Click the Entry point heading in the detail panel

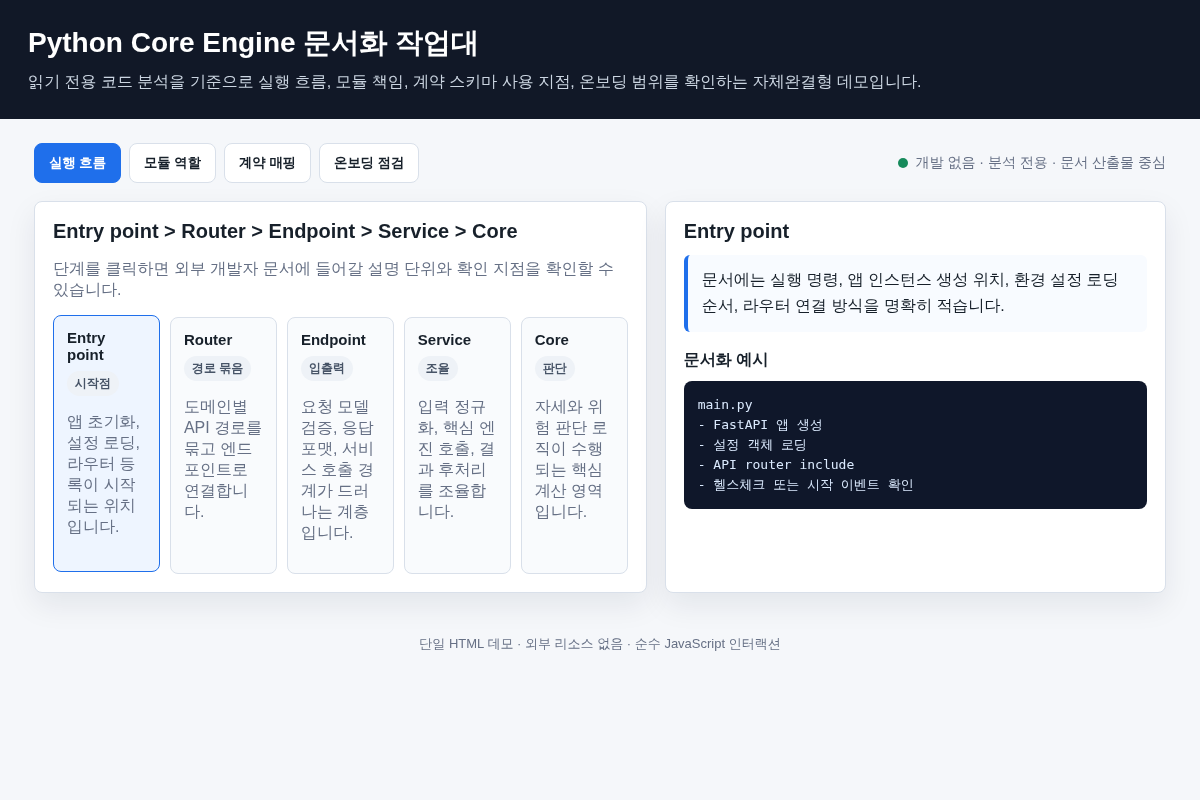coord(736,231)
